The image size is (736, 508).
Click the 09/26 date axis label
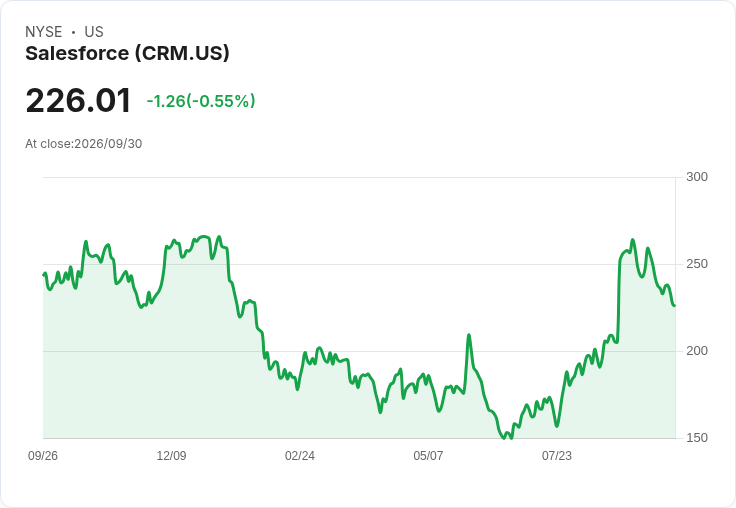pos(43,455)
